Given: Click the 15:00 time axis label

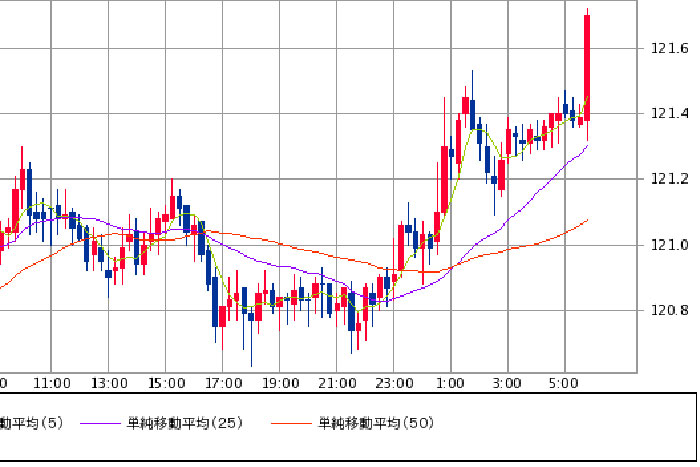Looking at the screenshot, I should (x=166, y=383).
